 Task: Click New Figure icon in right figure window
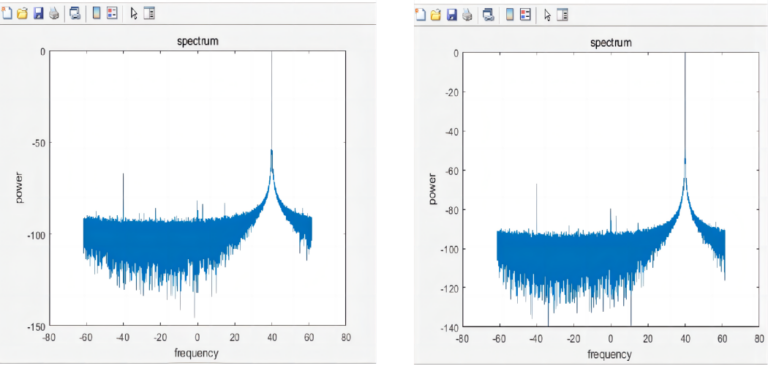(421, 15)
